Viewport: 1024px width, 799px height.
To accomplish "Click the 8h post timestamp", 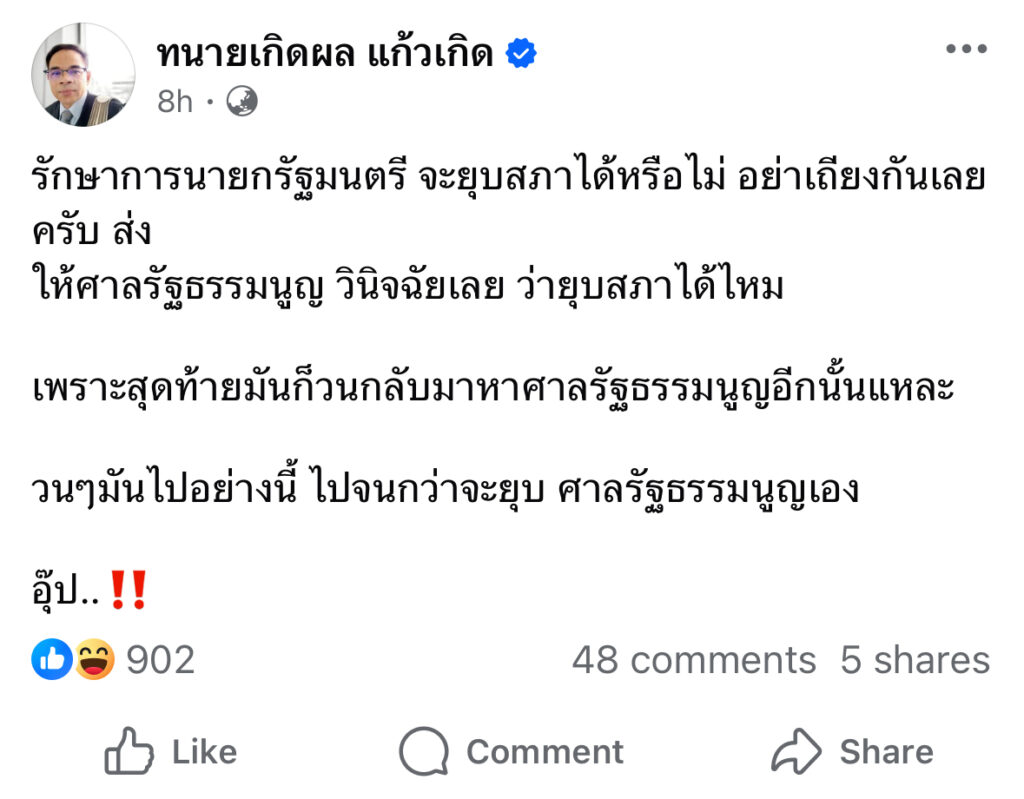I will tap(175, 102).
